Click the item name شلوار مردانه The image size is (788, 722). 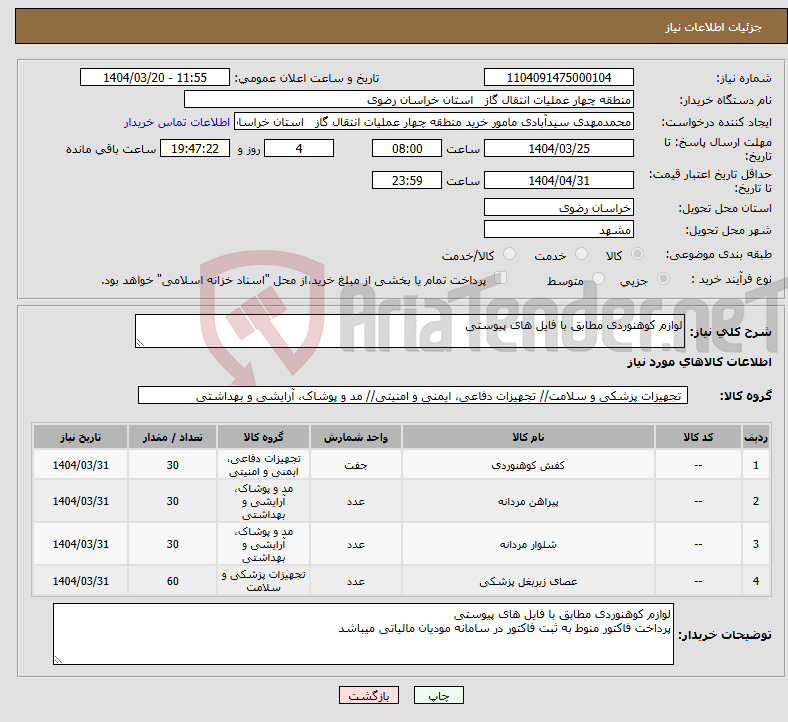pyautogui.click(x=528, y=544)
